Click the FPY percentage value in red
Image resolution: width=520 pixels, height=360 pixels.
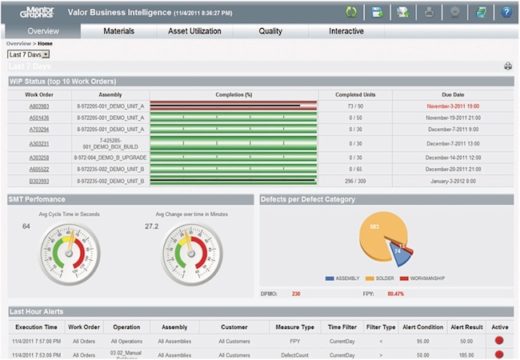click(396, 294)
